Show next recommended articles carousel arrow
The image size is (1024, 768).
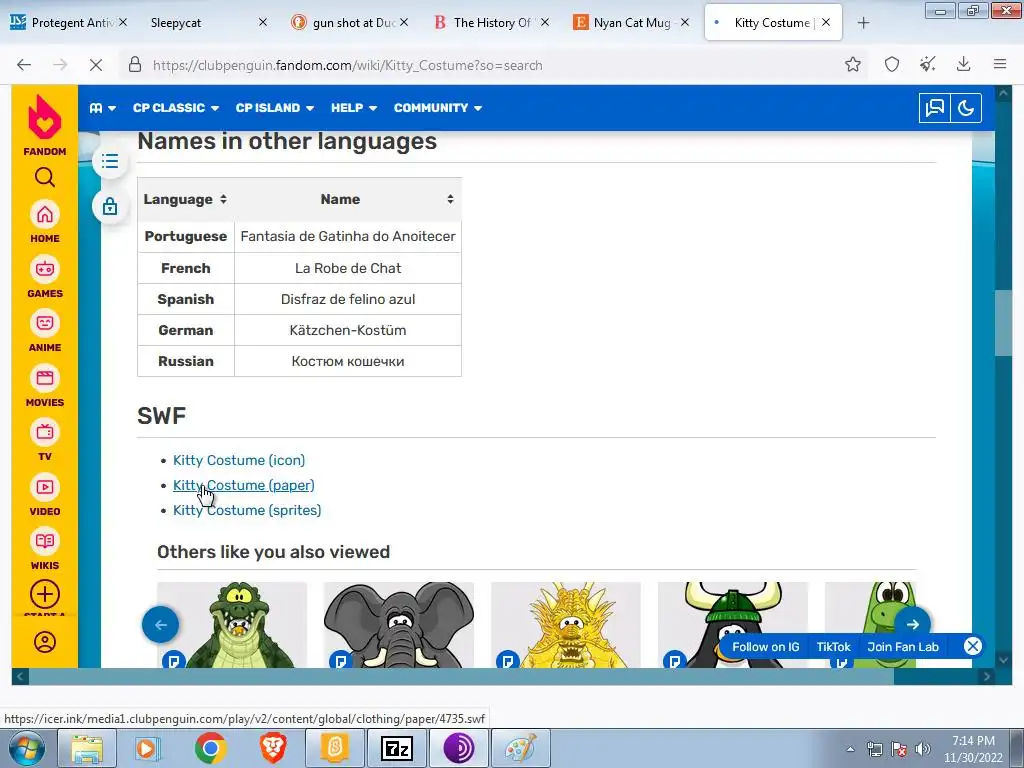point(912,624)
